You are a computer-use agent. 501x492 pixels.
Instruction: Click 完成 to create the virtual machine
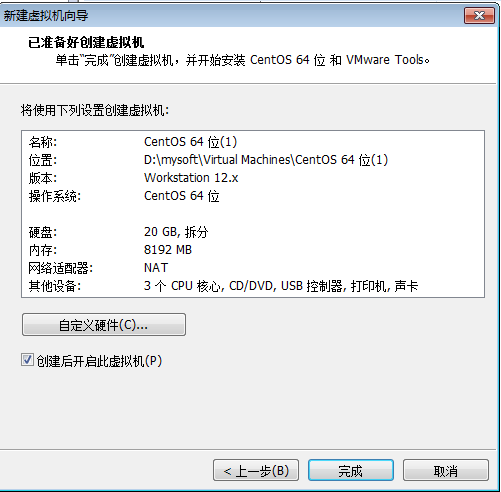point(351,470)
